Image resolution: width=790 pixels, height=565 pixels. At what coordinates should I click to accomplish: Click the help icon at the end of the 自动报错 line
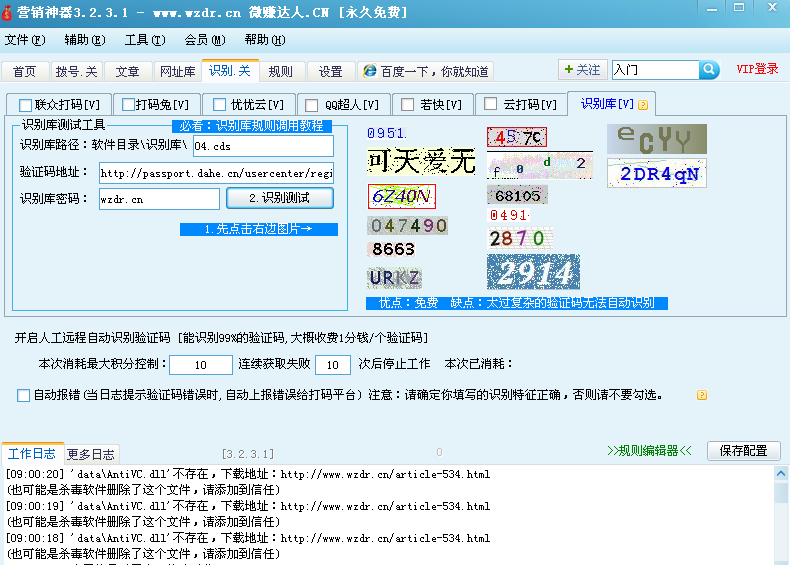[x=701, y=395]
